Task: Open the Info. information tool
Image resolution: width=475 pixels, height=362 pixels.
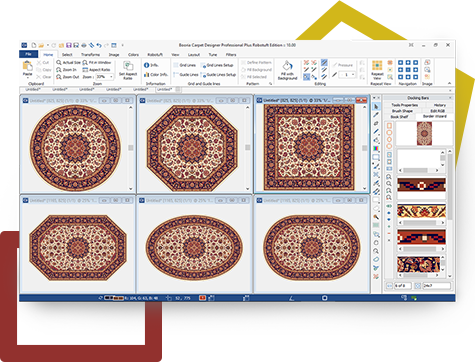Action: 151,65
